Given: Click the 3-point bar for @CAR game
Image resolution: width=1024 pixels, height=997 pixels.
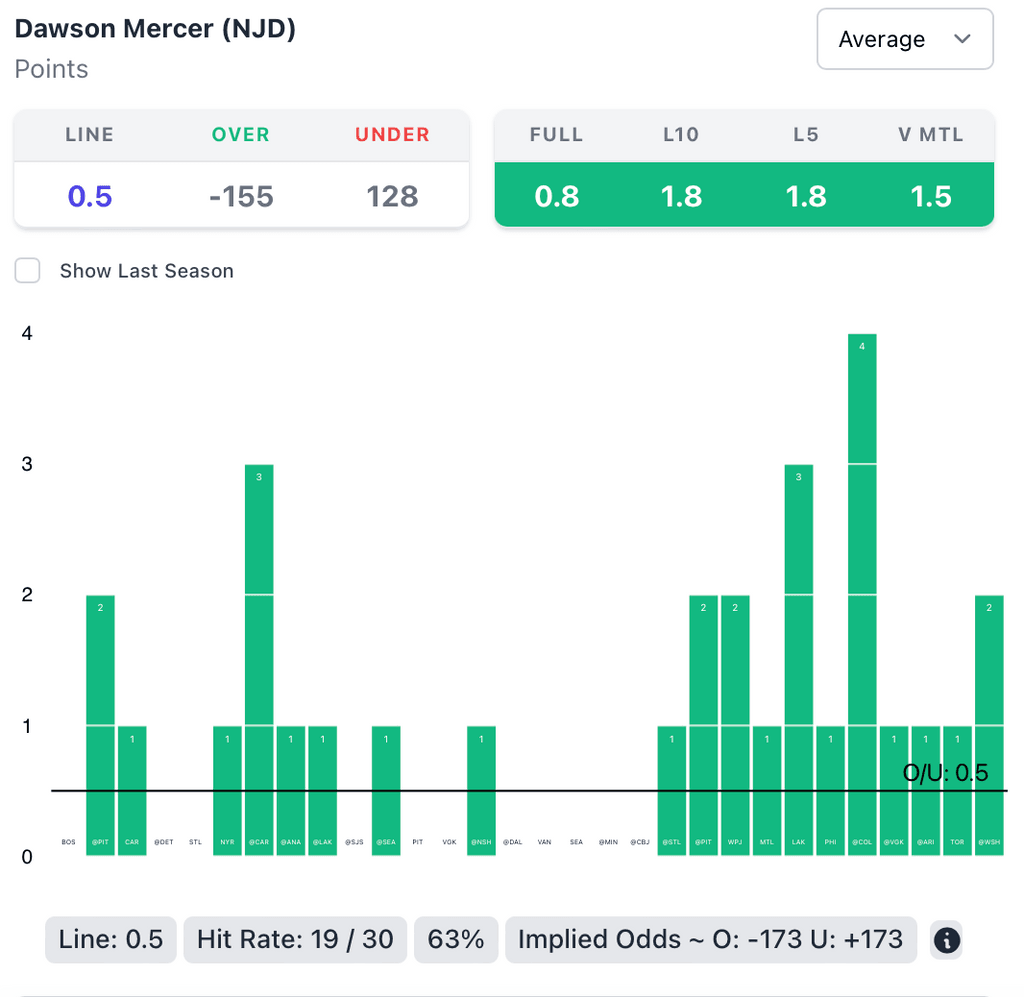Looking at the screenshot, I should (x=259, y=660).
